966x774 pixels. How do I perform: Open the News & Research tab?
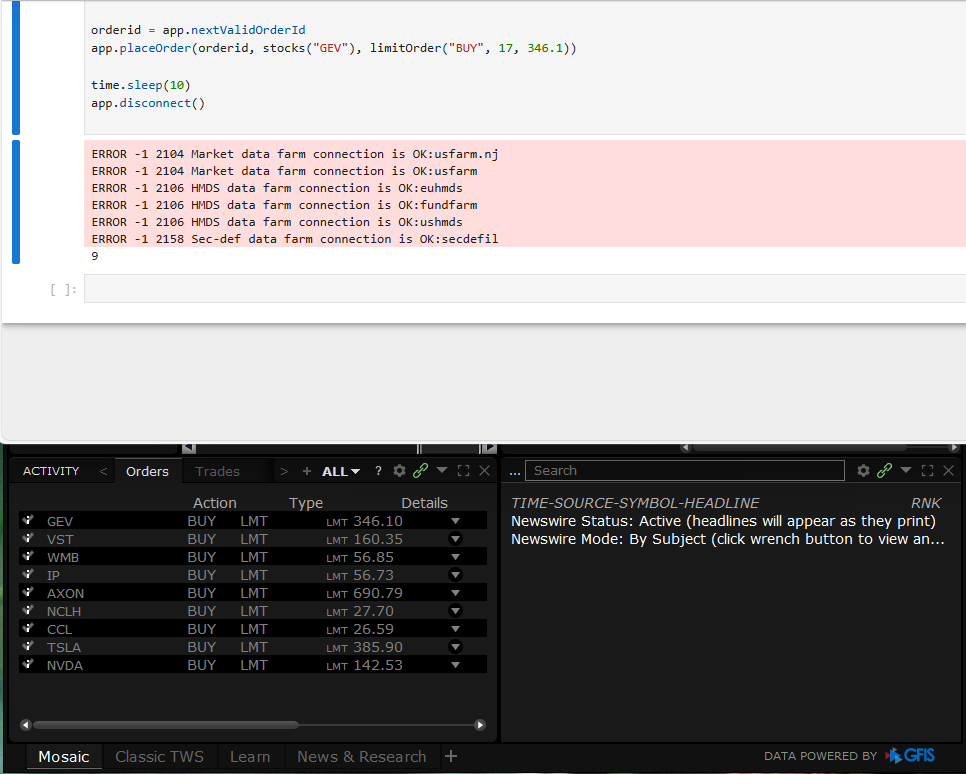[x=362, y=757]
